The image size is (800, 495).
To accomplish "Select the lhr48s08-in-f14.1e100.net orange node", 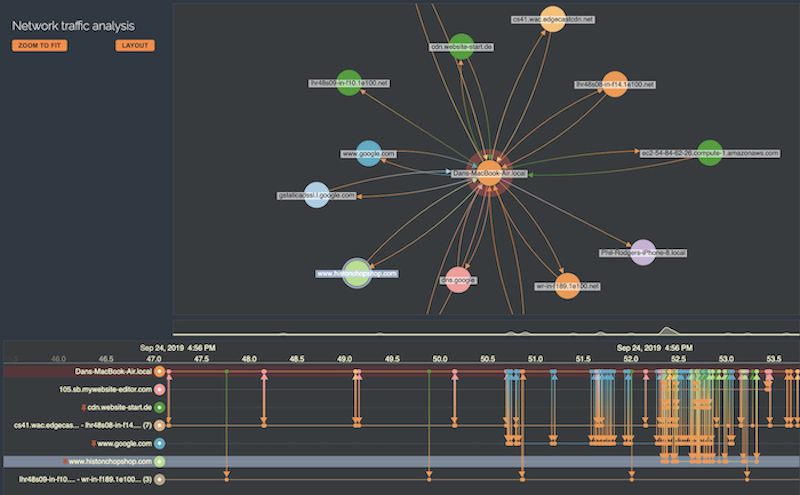I will coord(615,84).
